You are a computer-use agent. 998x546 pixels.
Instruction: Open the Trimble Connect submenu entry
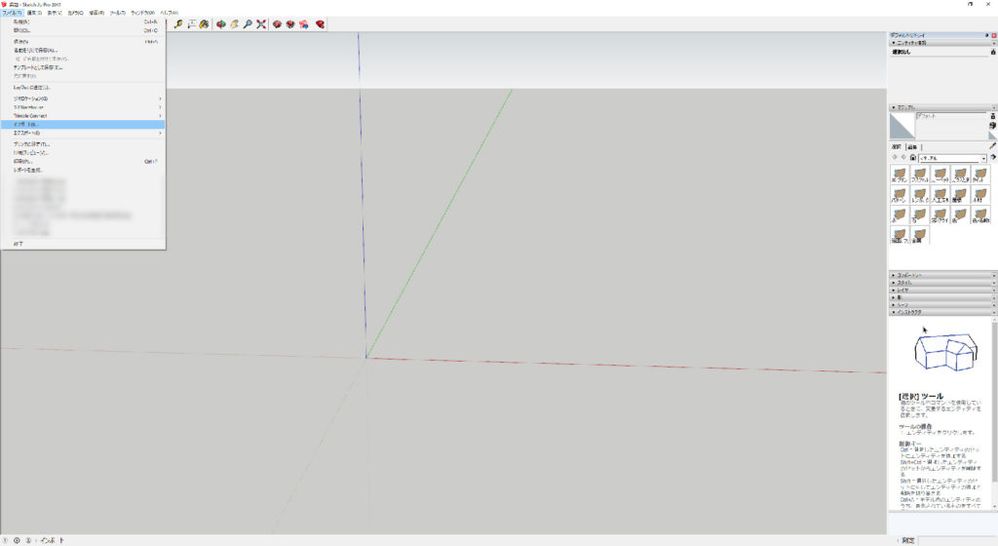pyautogui.click(x=83, y=116)
